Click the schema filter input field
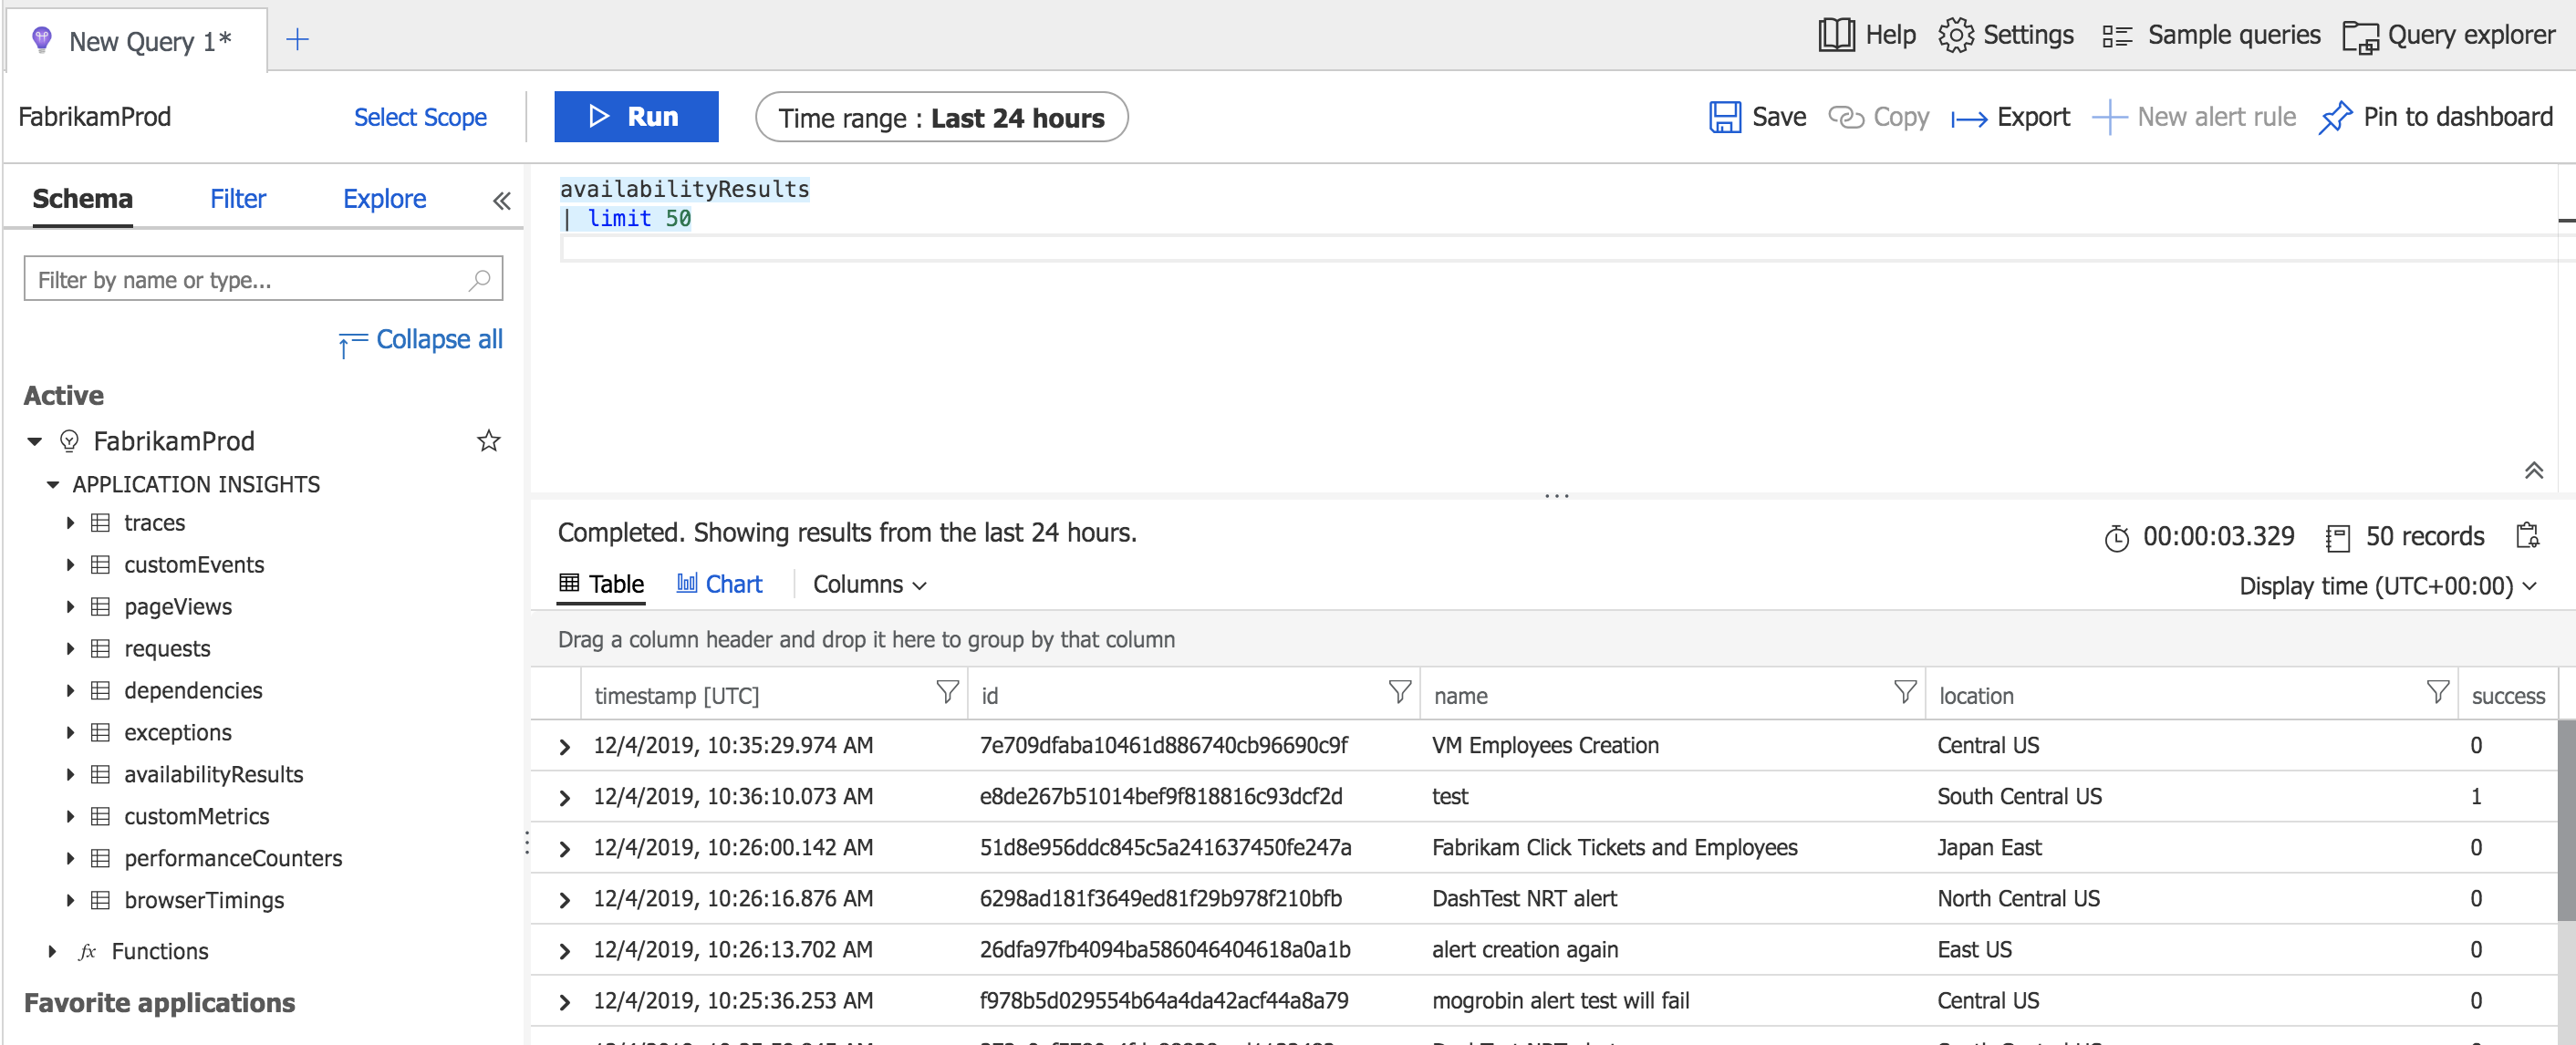The image size is (2576, 1045). pyautogui.click(x=250, y=280)
